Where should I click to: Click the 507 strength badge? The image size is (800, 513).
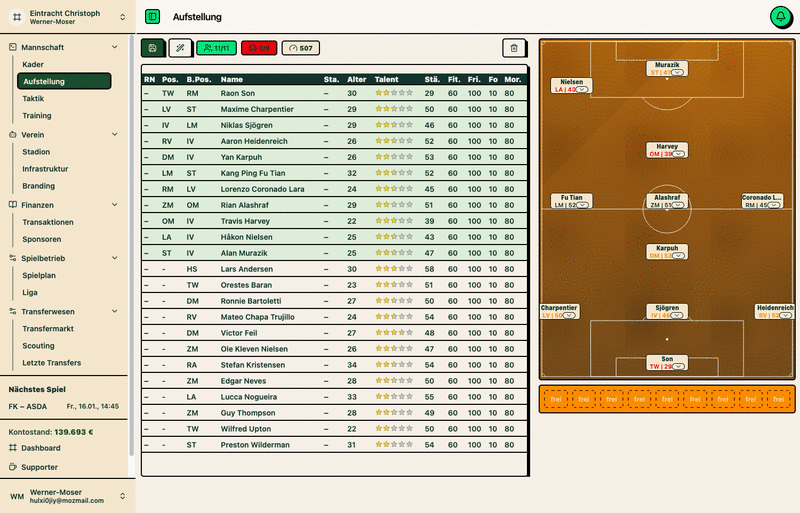coord(301,48)
